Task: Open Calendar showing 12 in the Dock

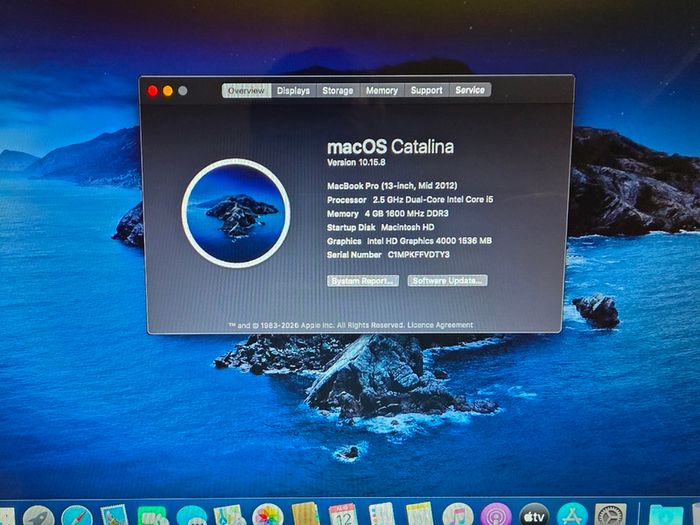Action: coord(343,515)
